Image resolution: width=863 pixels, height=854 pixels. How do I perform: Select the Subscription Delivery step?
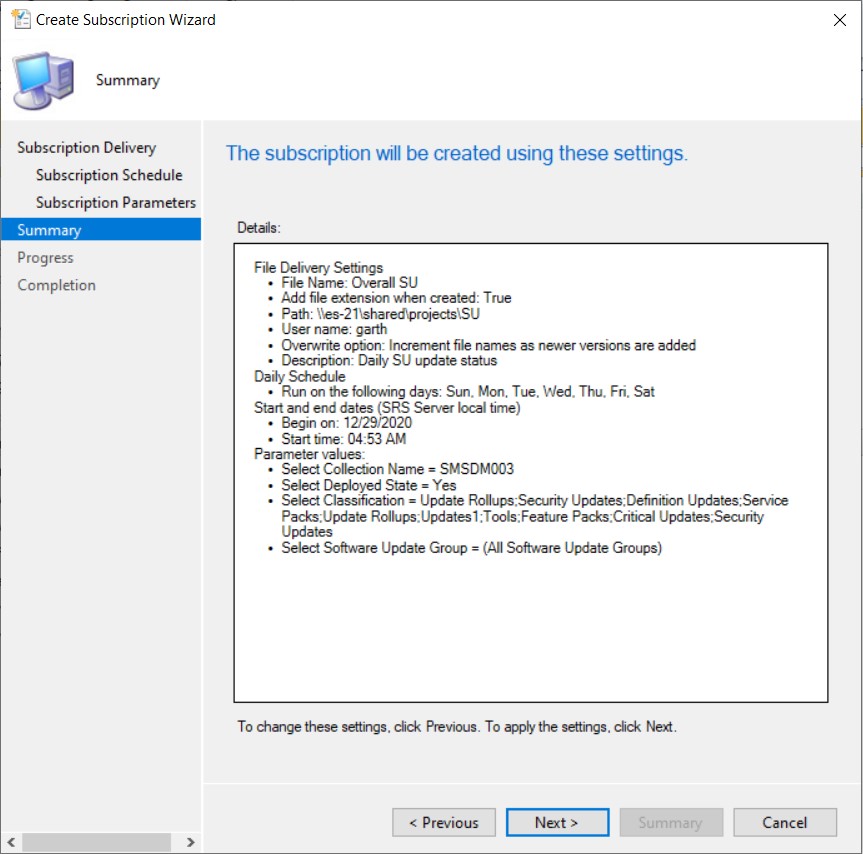click(87, 147)
